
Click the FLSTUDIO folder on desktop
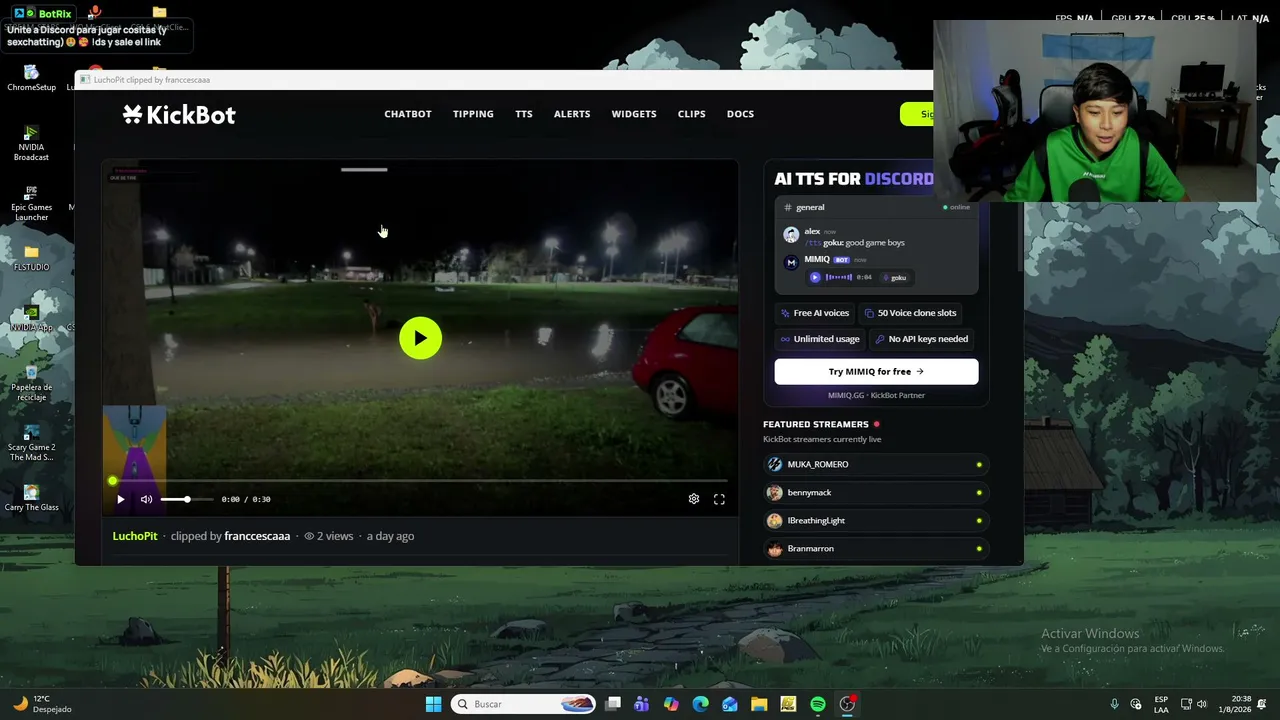(x=31, y=259)
